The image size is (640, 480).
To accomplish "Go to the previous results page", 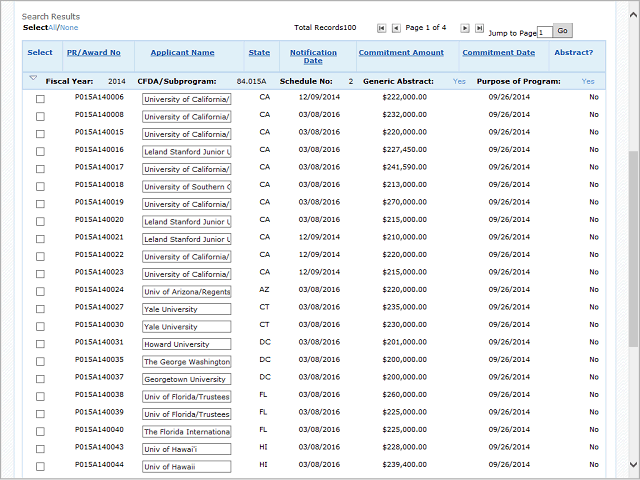I will (x=396, y=28).
